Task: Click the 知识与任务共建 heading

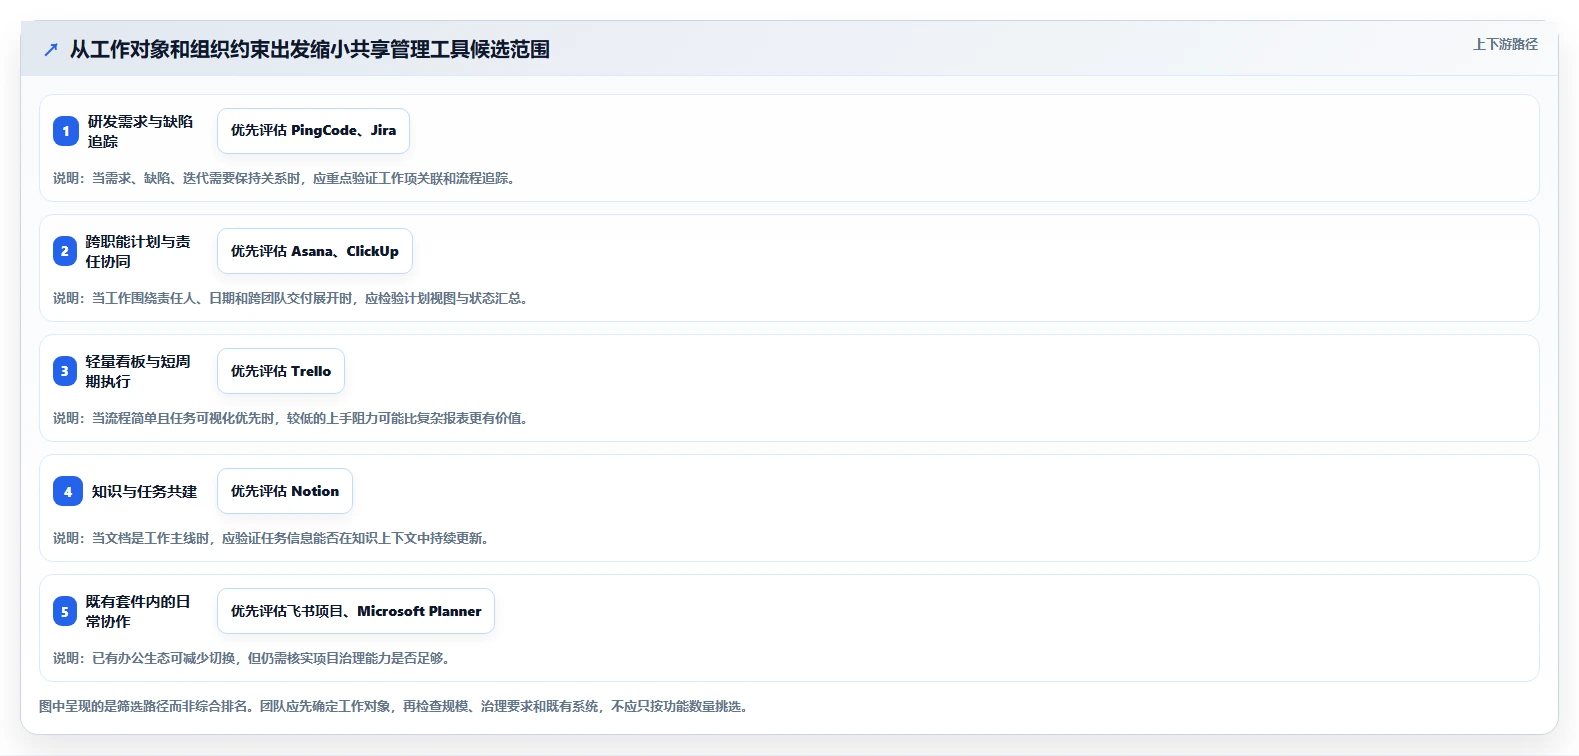Action: pos(144,491)
